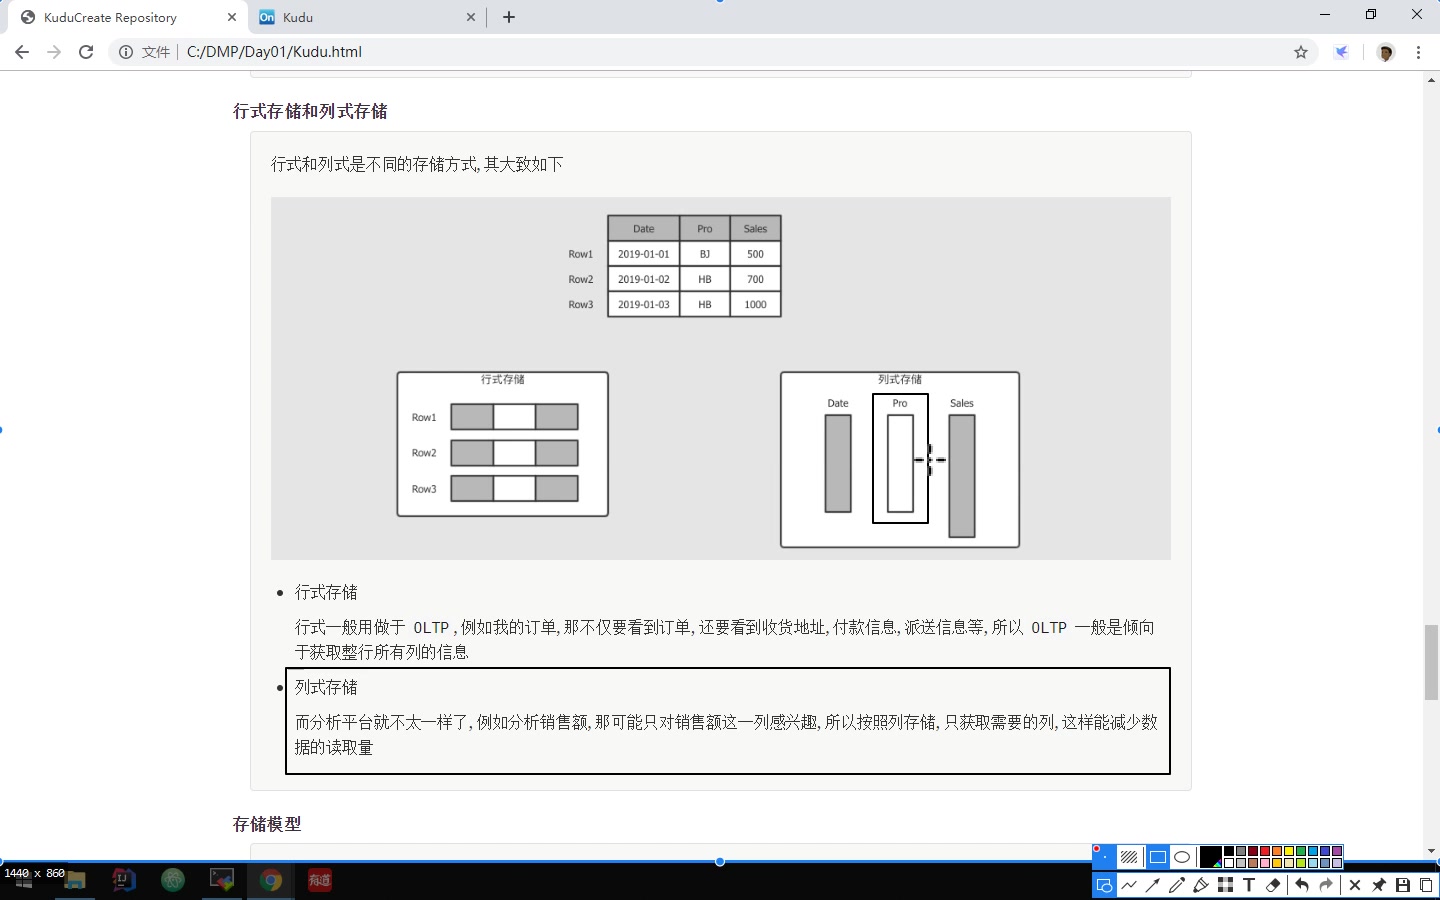Bookmark the page with the star button

[1299, 51]
